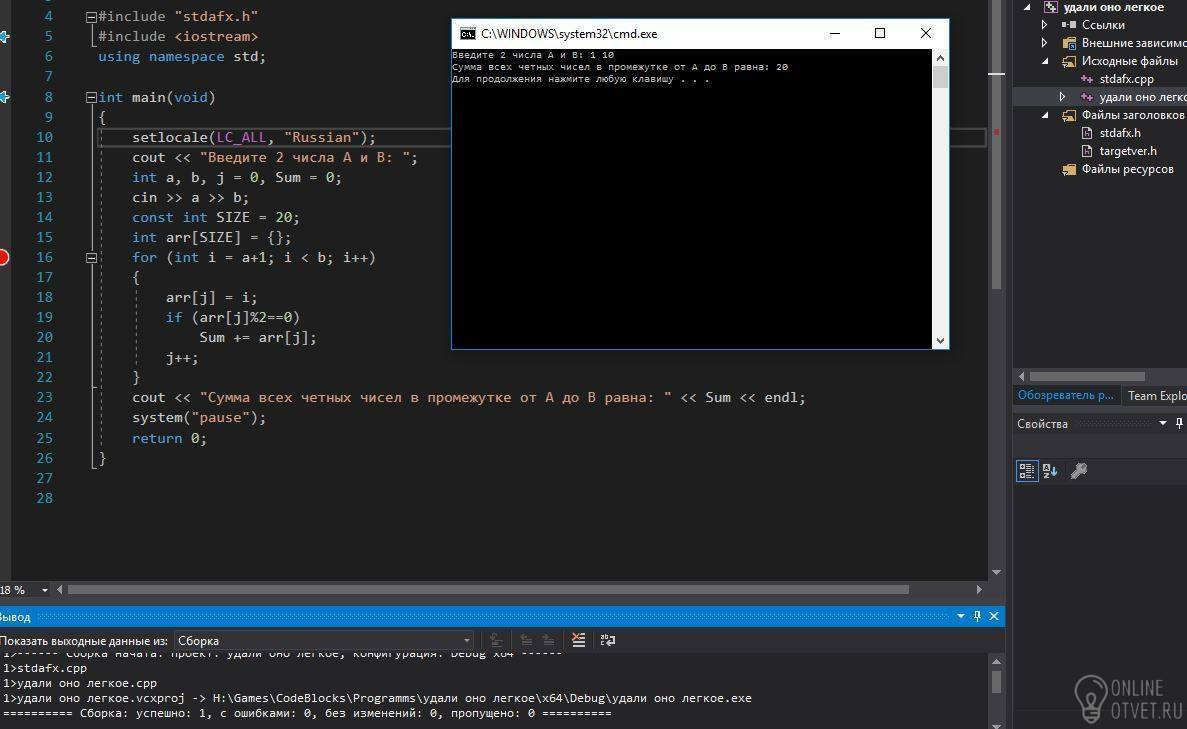Switch to the Обозреватель решений tab
The height and width of the screenshot is (729, 1187).
(1065, 395)
